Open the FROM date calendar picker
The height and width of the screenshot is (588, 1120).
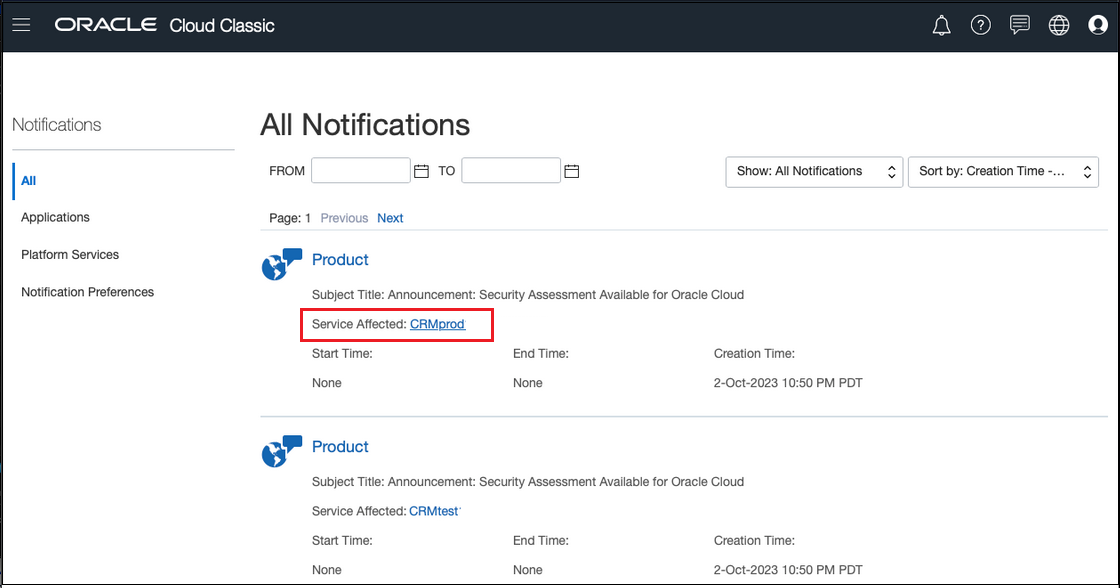tap(422, 170)
